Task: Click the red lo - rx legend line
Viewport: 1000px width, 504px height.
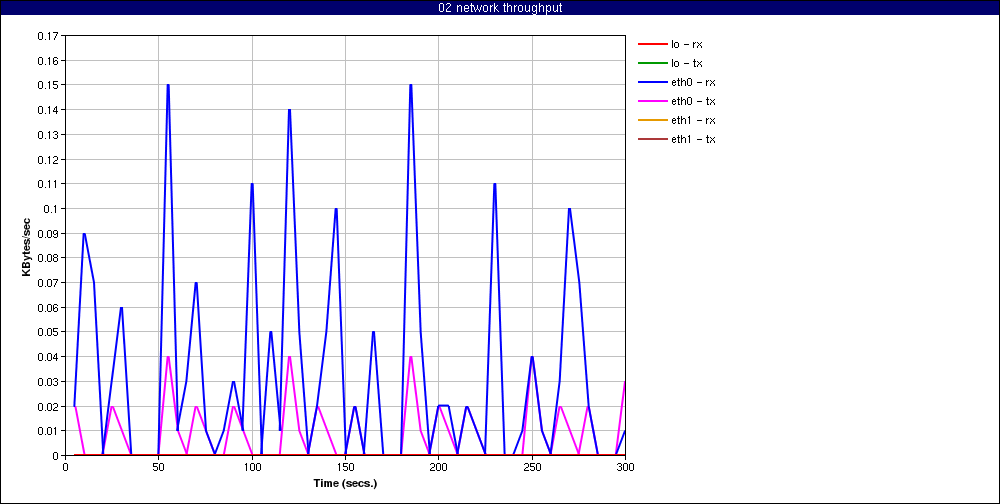Action: [652, 45]
